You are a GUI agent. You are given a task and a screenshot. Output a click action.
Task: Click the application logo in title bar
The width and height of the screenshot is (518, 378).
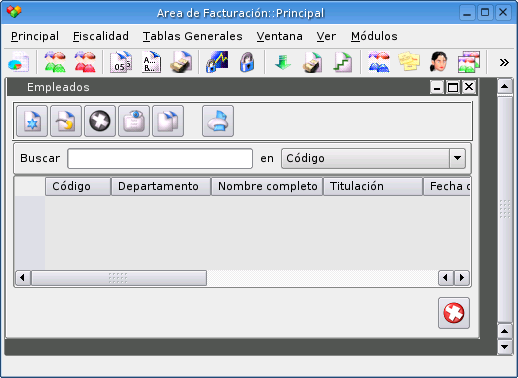point(14,12)
